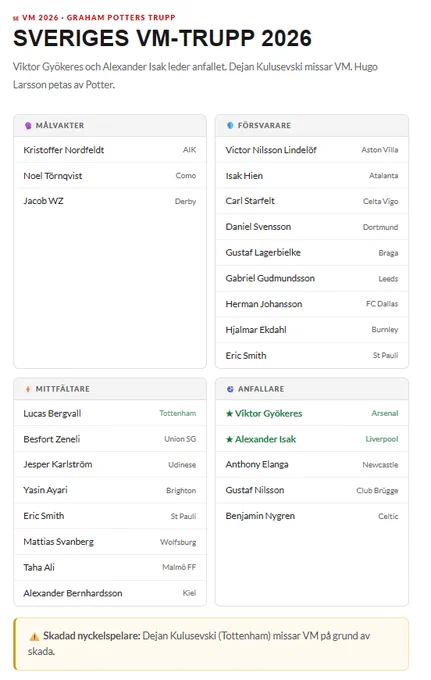Click the Gabriel Gudmundsson player name
431x680 pixels.
click(270, 278)
